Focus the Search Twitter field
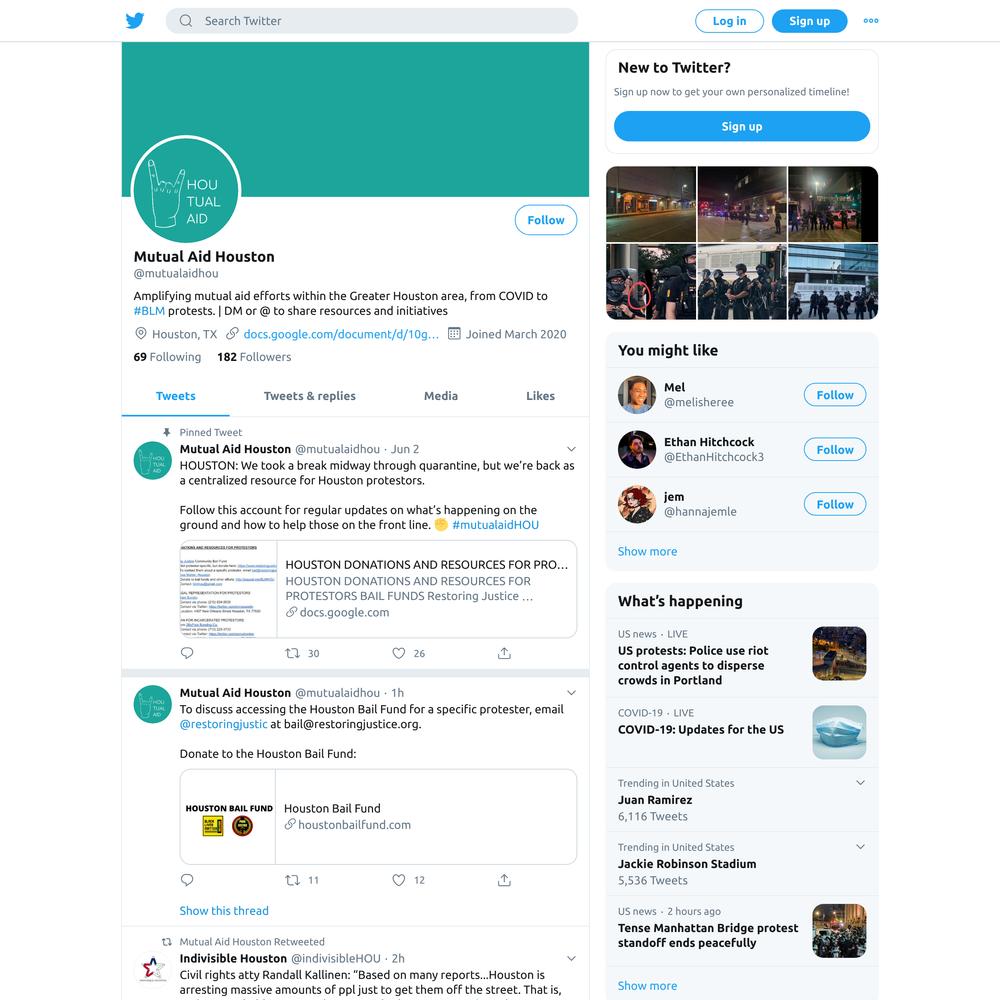The width and height of the screenshot is (1000, 1000). click(372, 20)
